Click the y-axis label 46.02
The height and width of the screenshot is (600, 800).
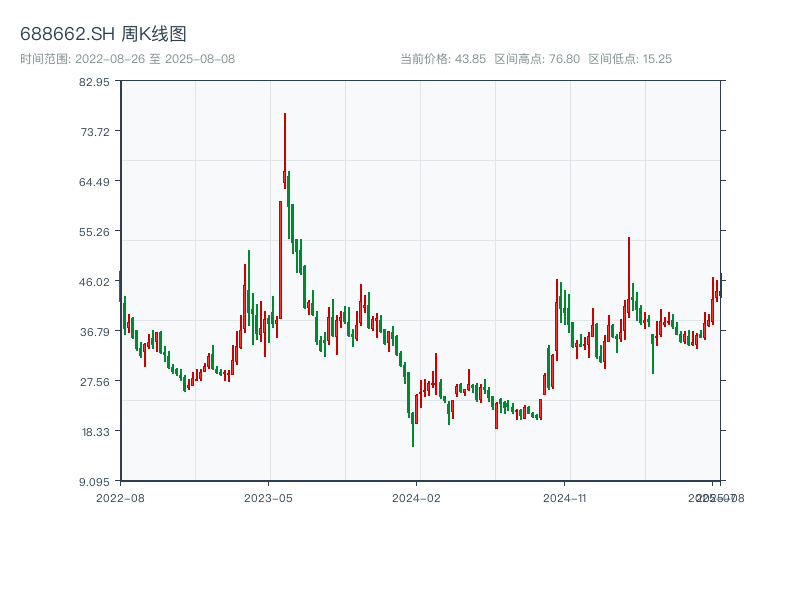(x=94, y=282)
